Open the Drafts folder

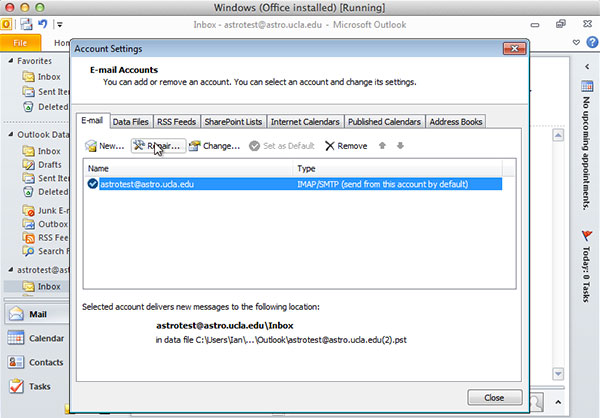tap(42, 165)
